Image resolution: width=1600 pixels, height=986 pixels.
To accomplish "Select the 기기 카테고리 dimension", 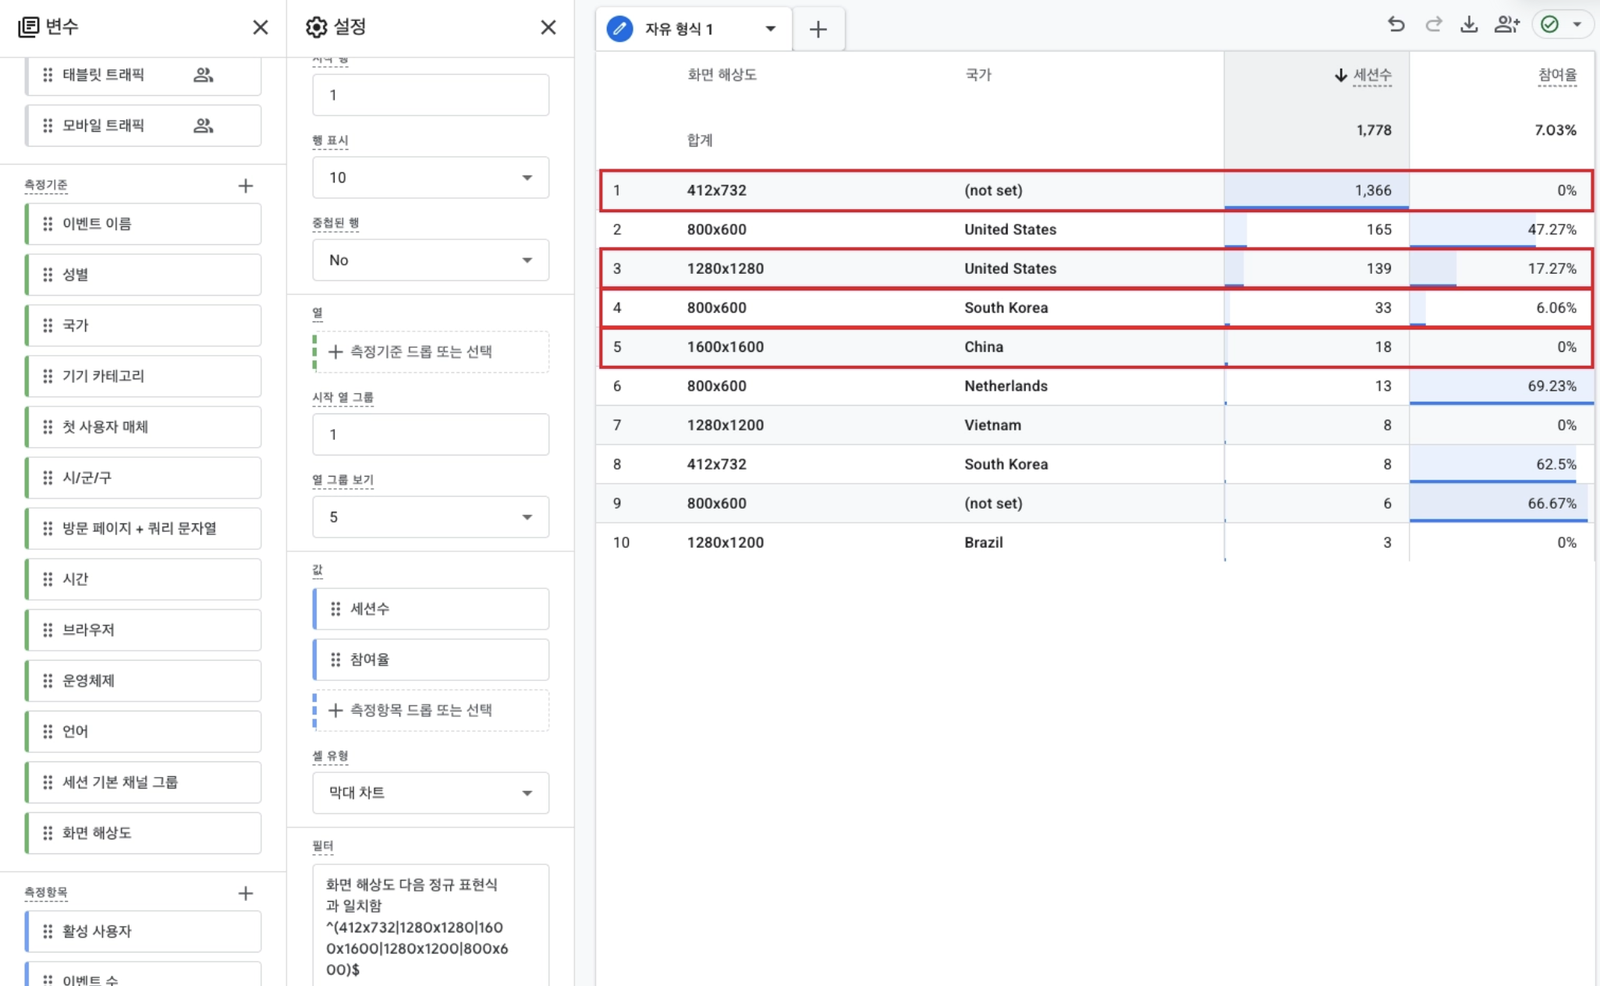I will pyautogui.click(x=144, y=376).
